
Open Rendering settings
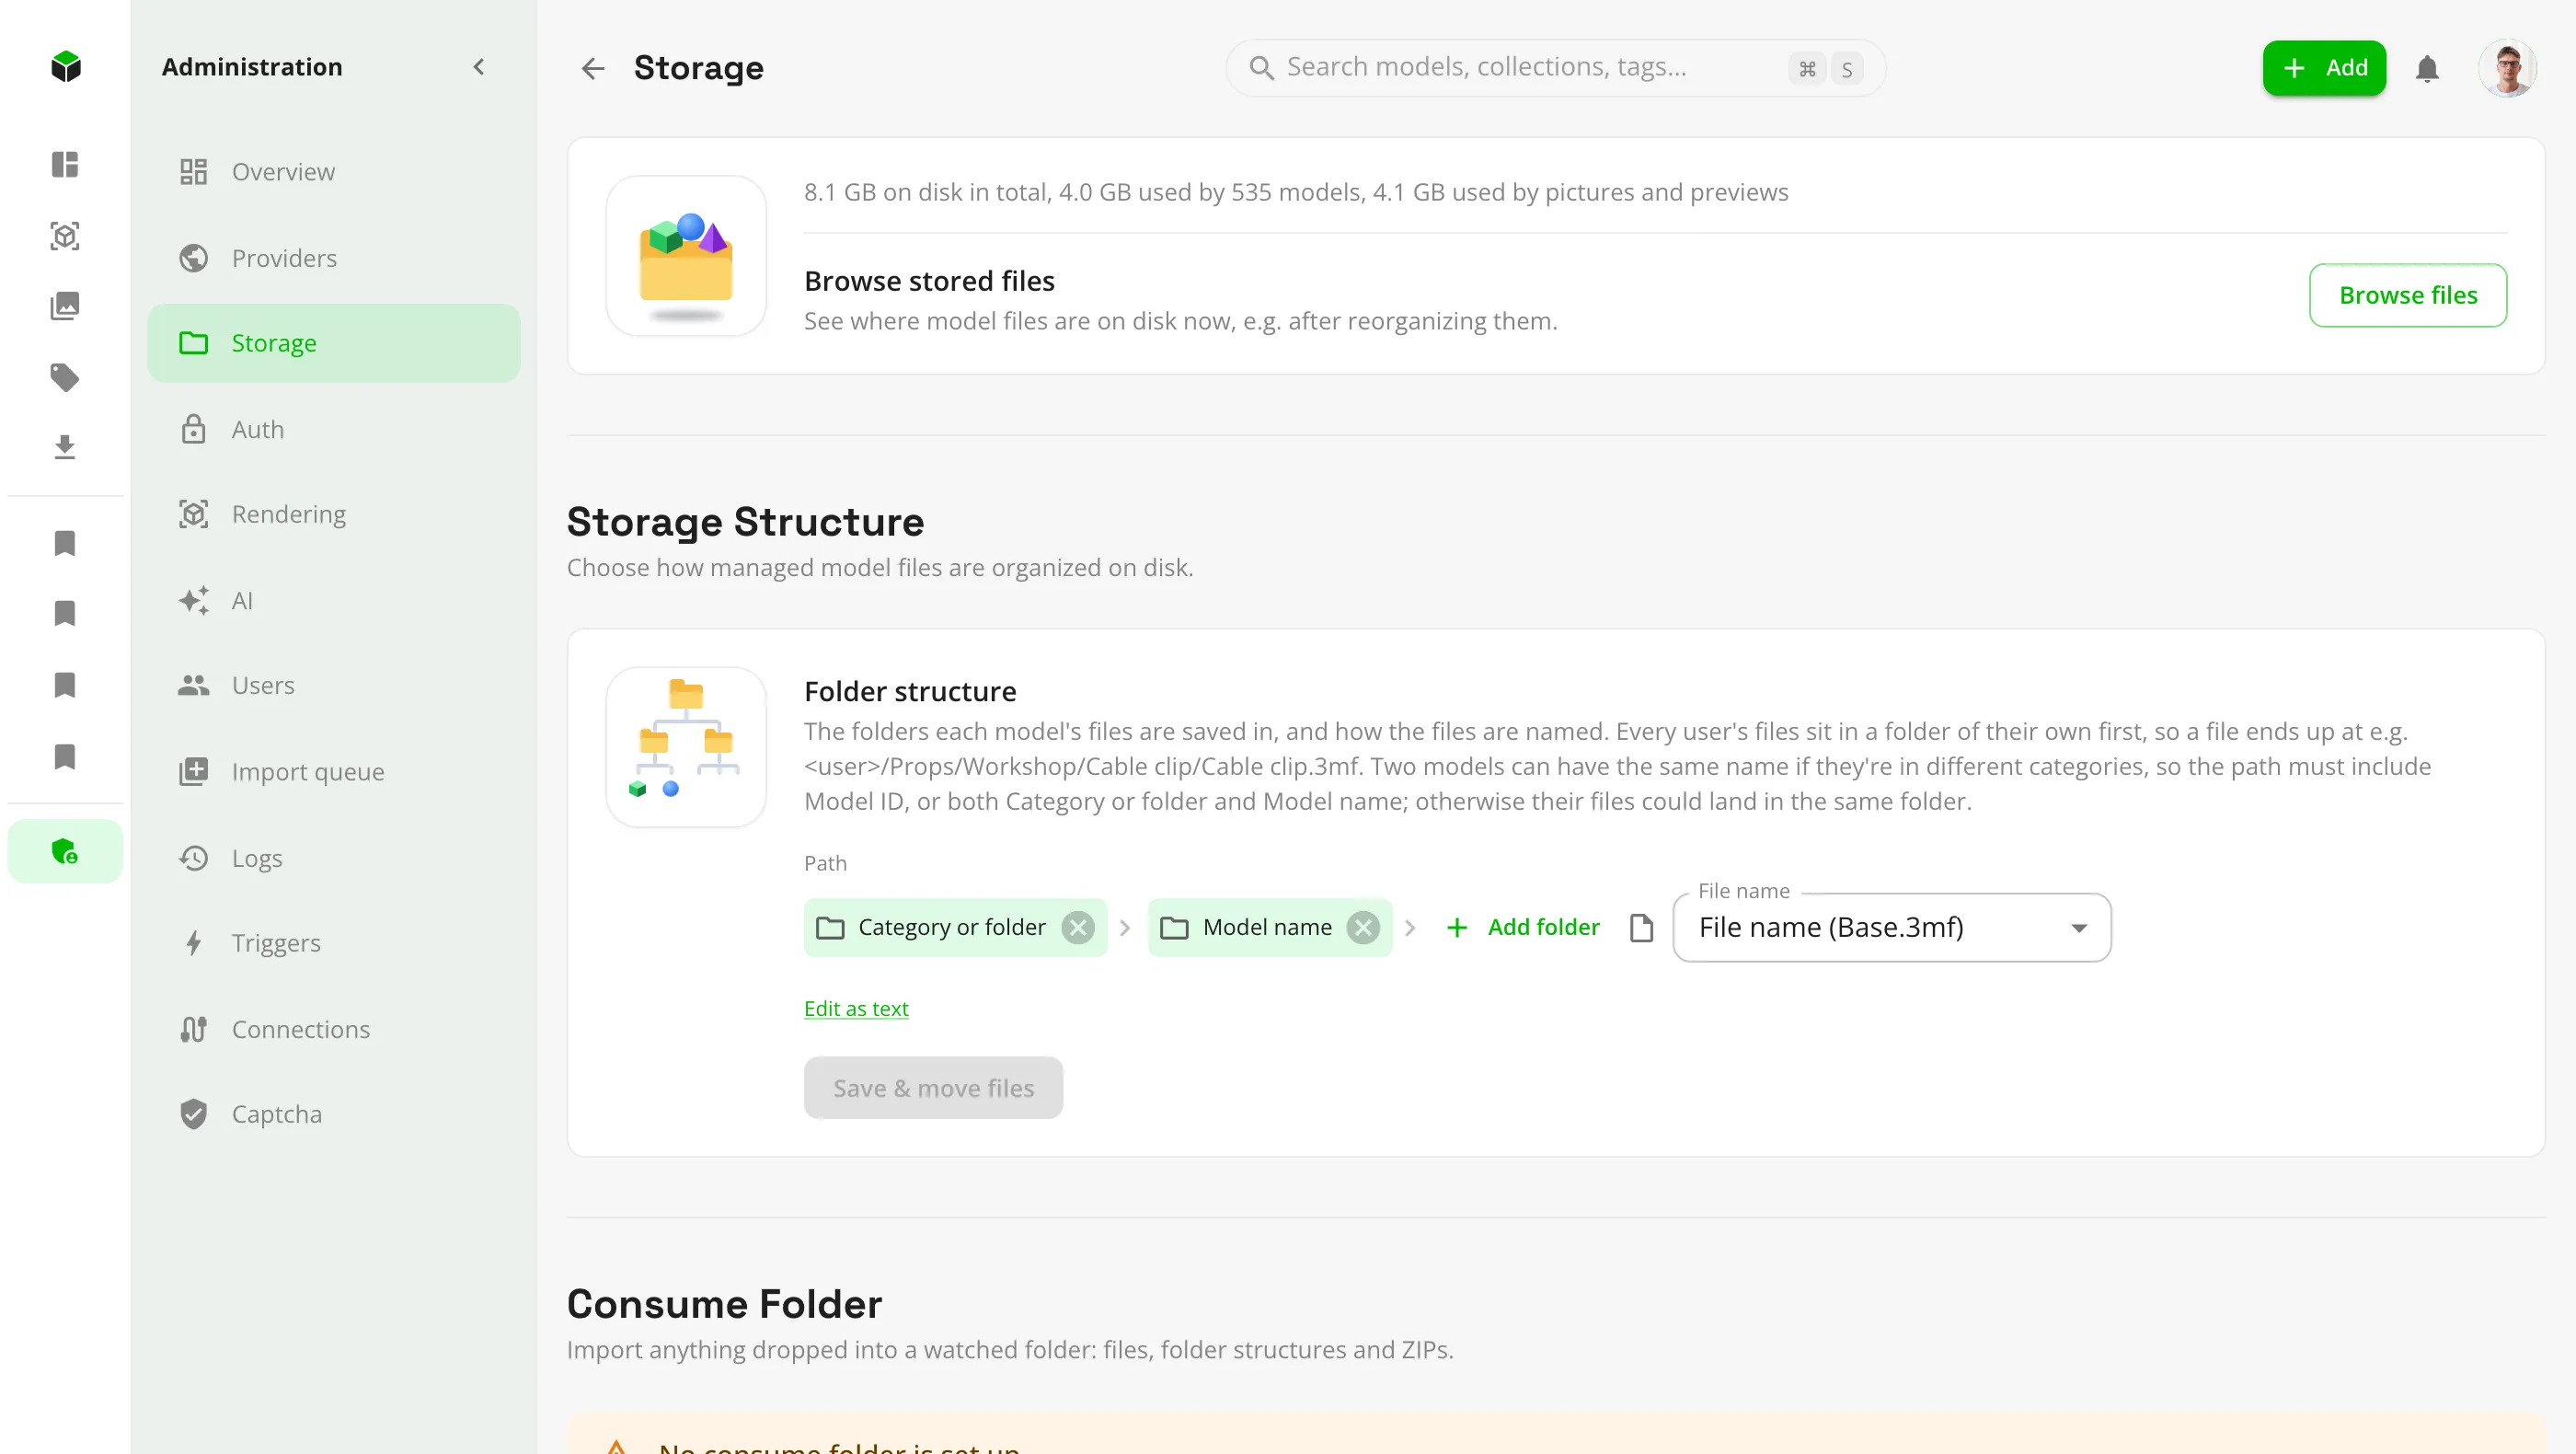pyautogui.click(x=334, y=514)
